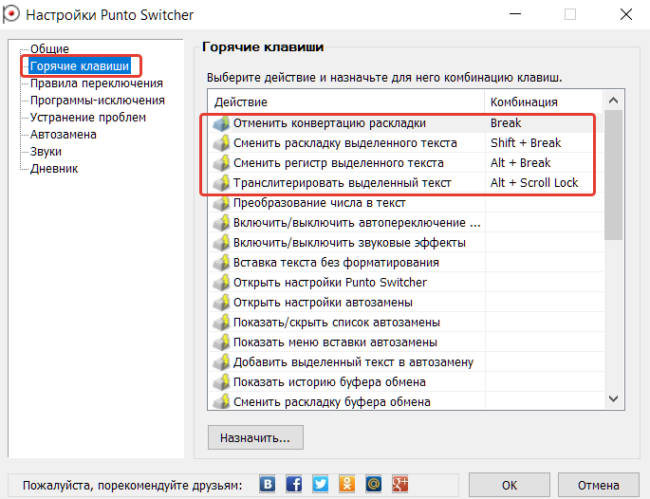Viewport: 650px width, 499px height.
Task: Open 'Программы-исключения' section
Action: point(97,100)
